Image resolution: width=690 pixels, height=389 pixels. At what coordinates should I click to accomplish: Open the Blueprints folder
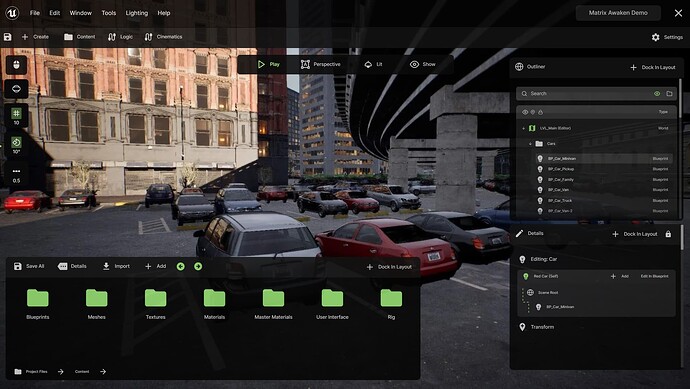tap(37, 304)
